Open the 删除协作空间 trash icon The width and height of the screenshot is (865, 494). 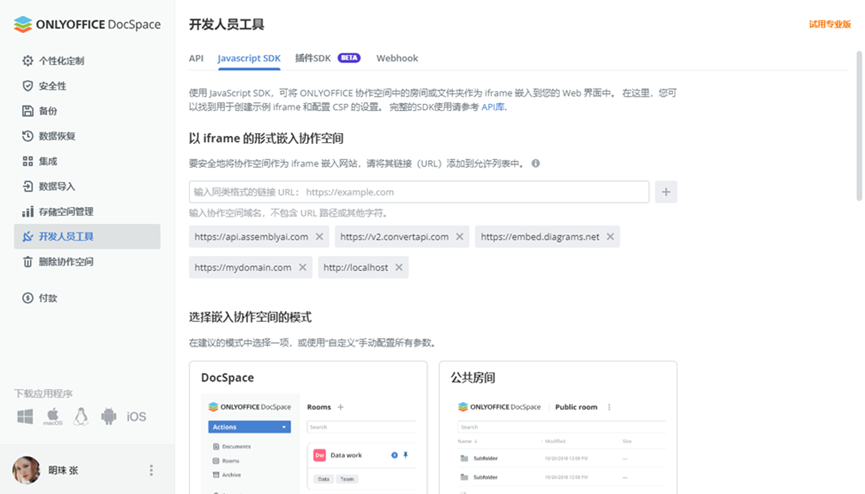(28, 262)
